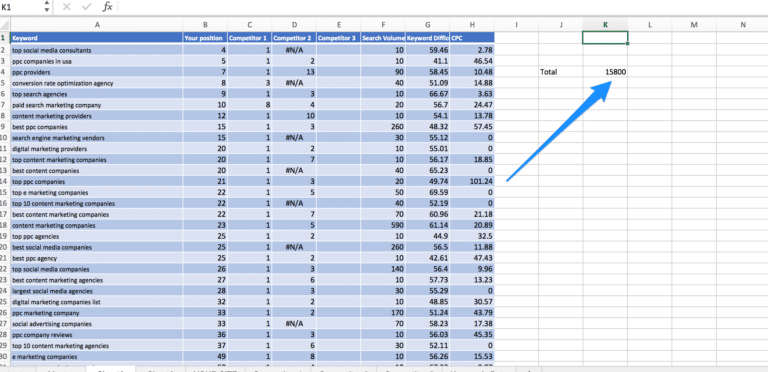The width and height of the screenshot is (768, 372).
Task: Click the CPC cell showing 101.24
Action: coord(472,181)
